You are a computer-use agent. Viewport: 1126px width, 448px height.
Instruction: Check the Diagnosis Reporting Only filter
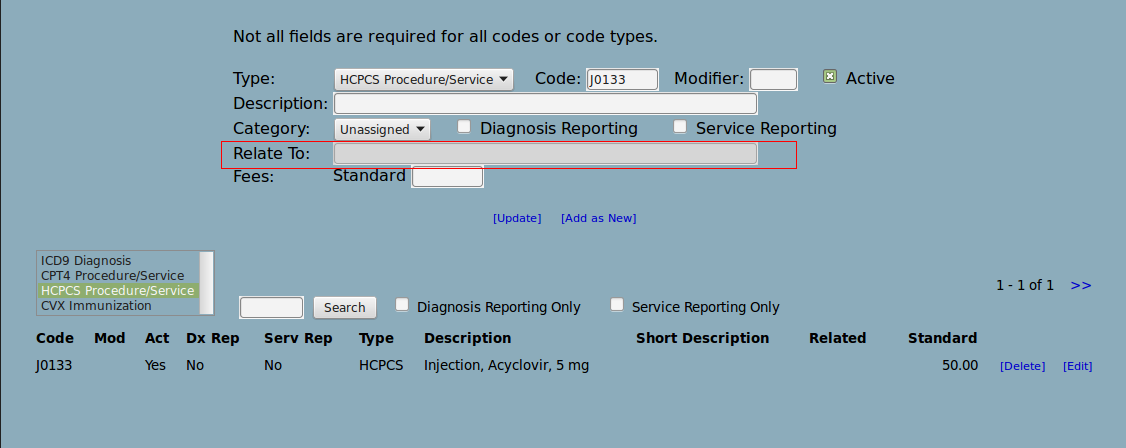tap(402, 305)
